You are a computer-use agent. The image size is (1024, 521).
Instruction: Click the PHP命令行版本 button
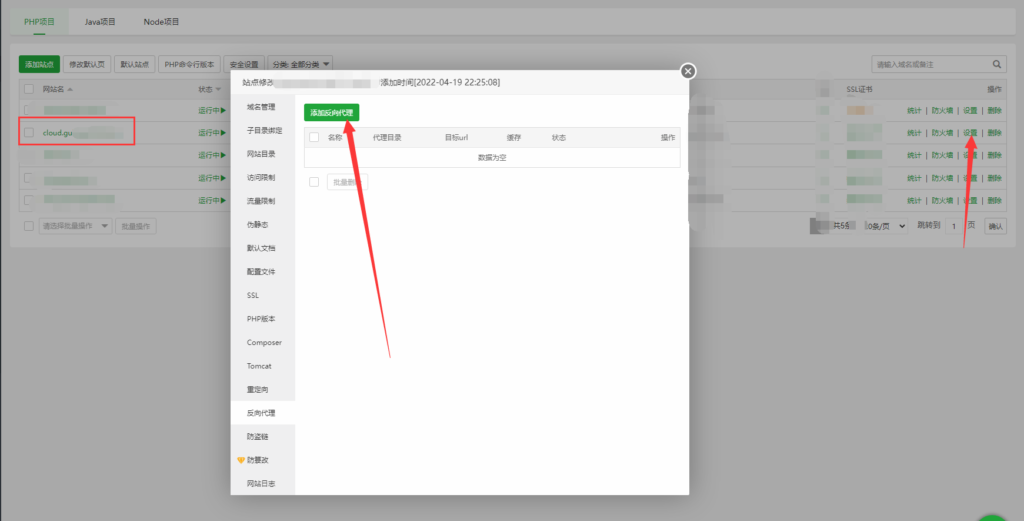click(189, 64)
